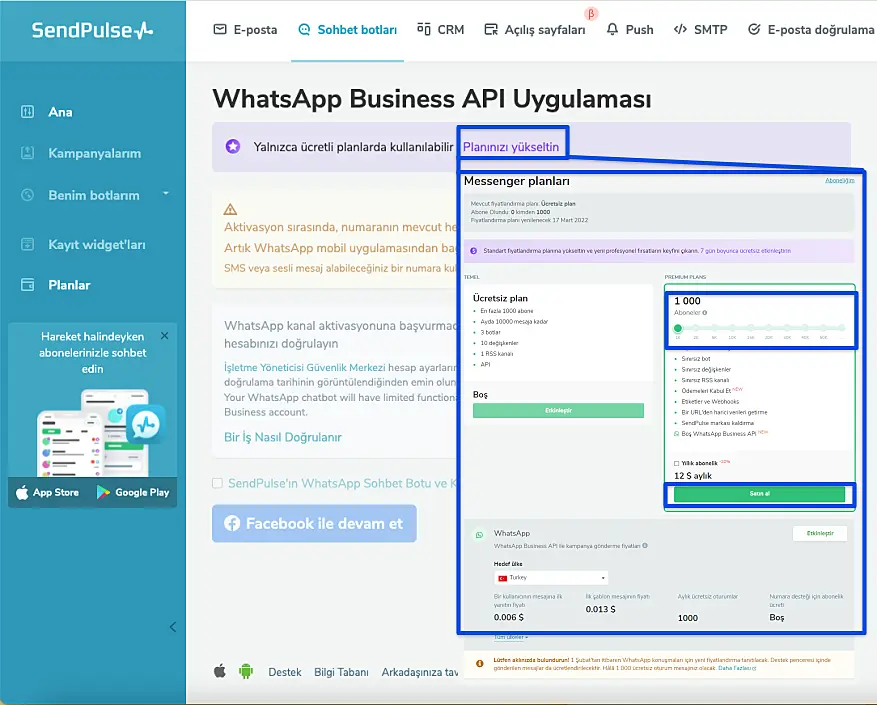Click the Aboneler slider handle

tap(677, 327)
